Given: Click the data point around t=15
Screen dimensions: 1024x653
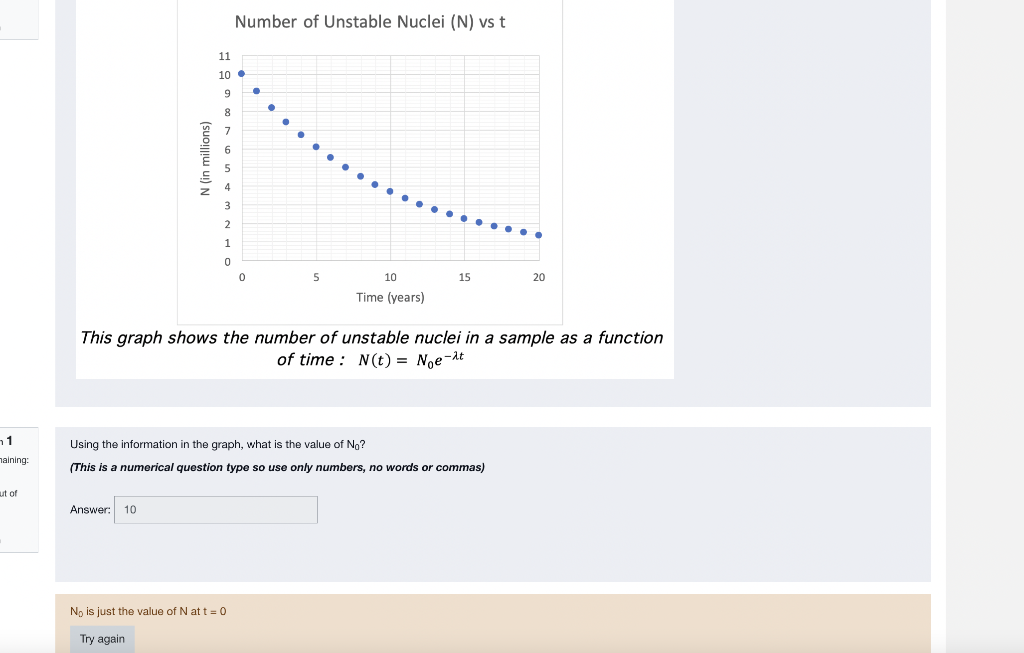Looking at the screenshot, I should (464, 216).
